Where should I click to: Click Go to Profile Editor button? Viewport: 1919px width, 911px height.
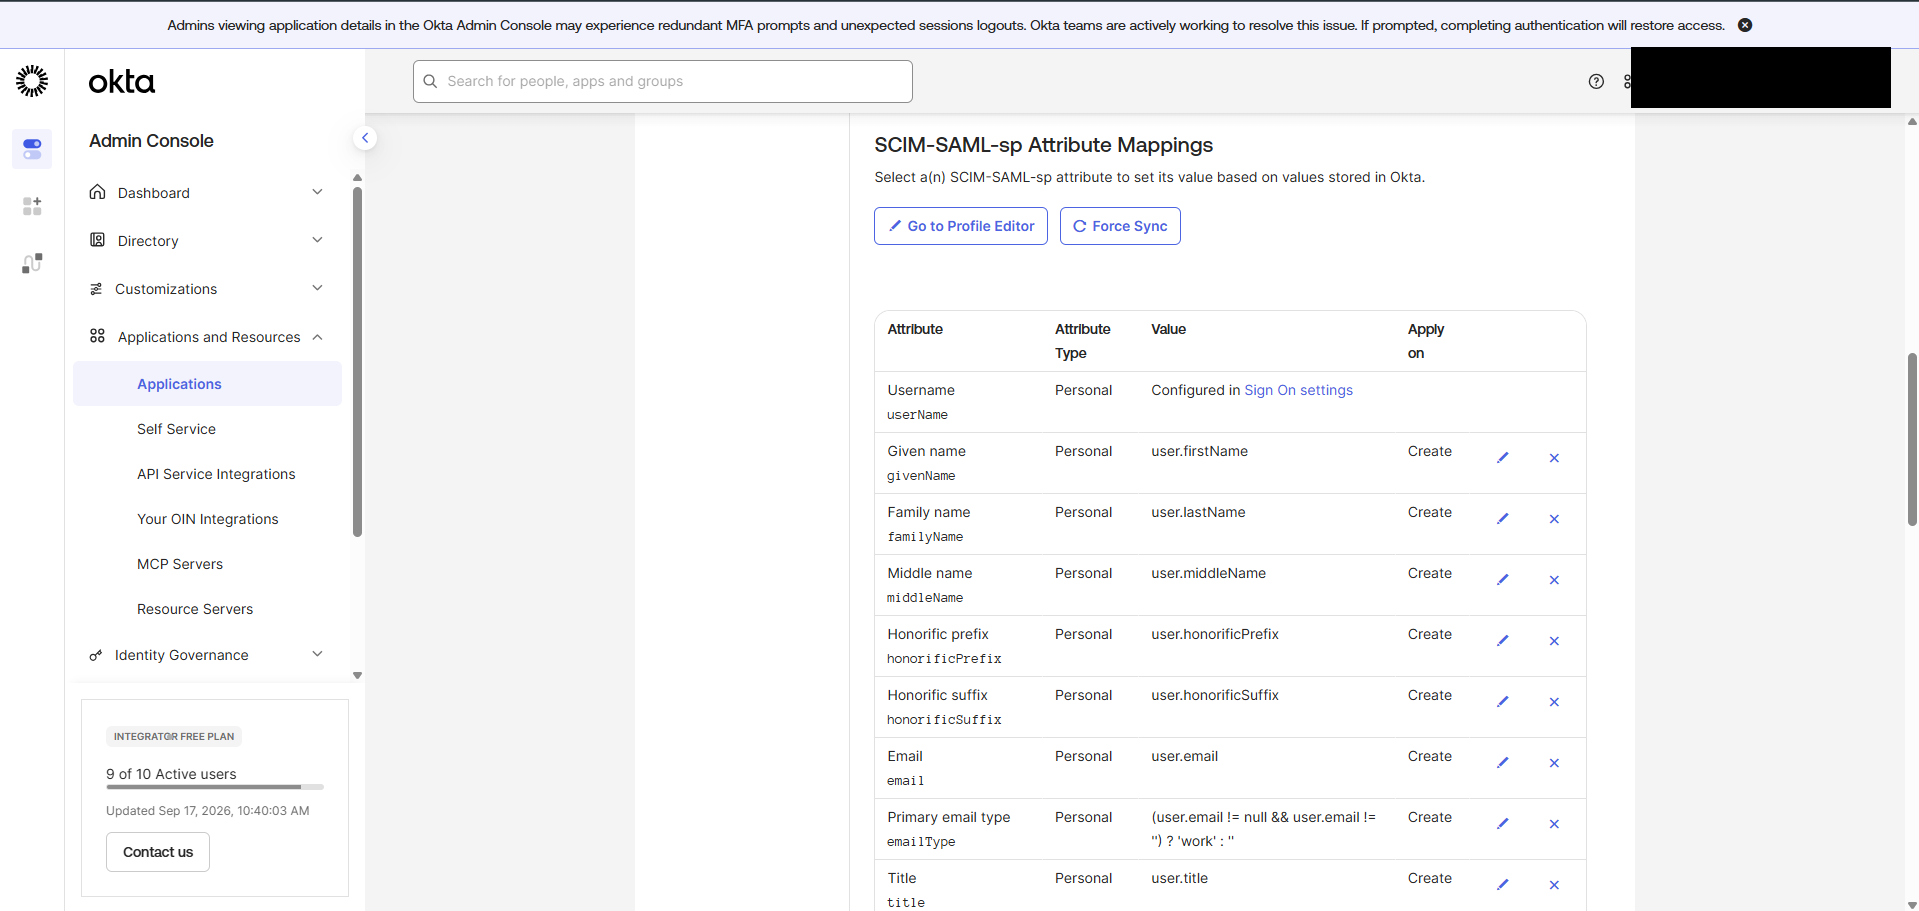[961, 226]
